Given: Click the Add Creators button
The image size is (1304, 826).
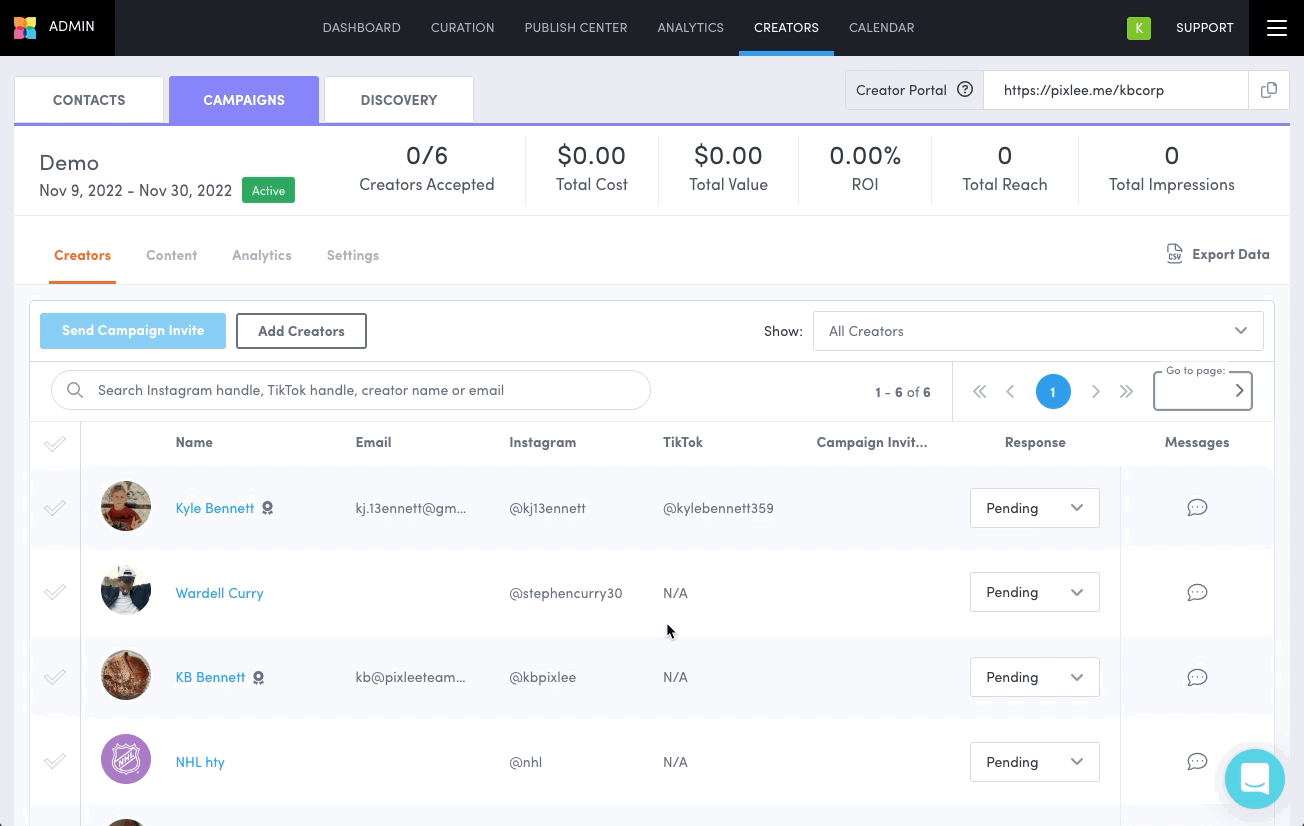Looking at the screenshot, I should tap(301, 331).
